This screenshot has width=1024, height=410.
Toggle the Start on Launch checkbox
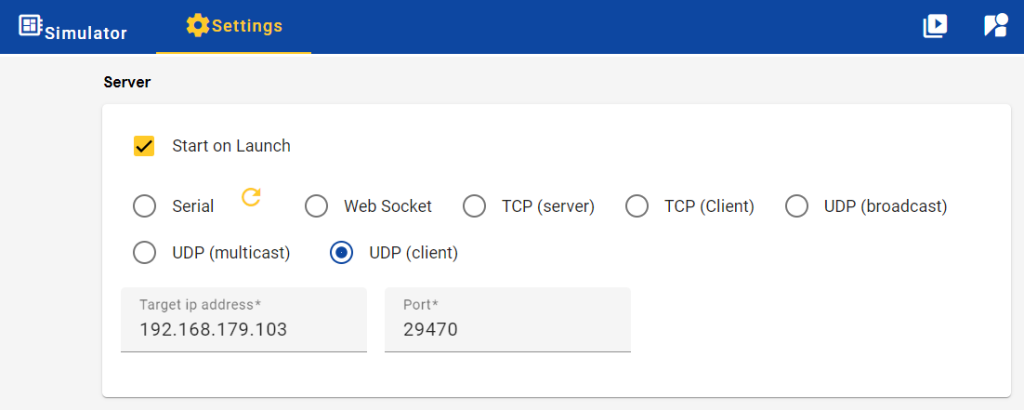click(144, 146)
